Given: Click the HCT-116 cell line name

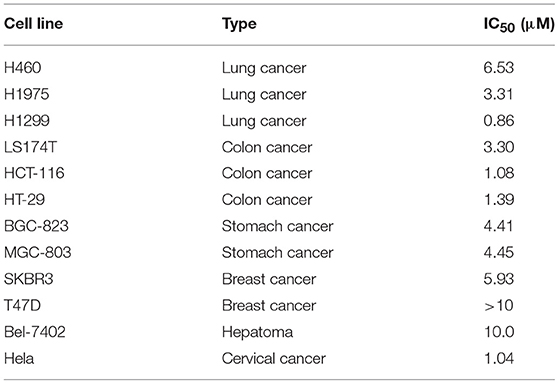Looking at the screenshot, I should (35, 173).
